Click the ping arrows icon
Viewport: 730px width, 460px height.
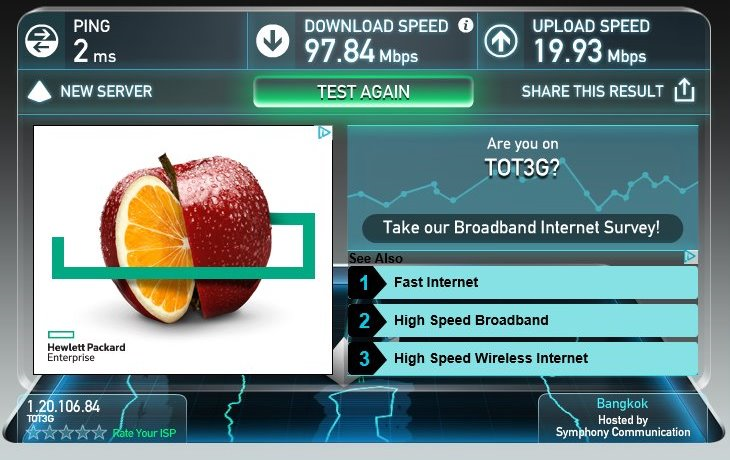pos(41,41)
